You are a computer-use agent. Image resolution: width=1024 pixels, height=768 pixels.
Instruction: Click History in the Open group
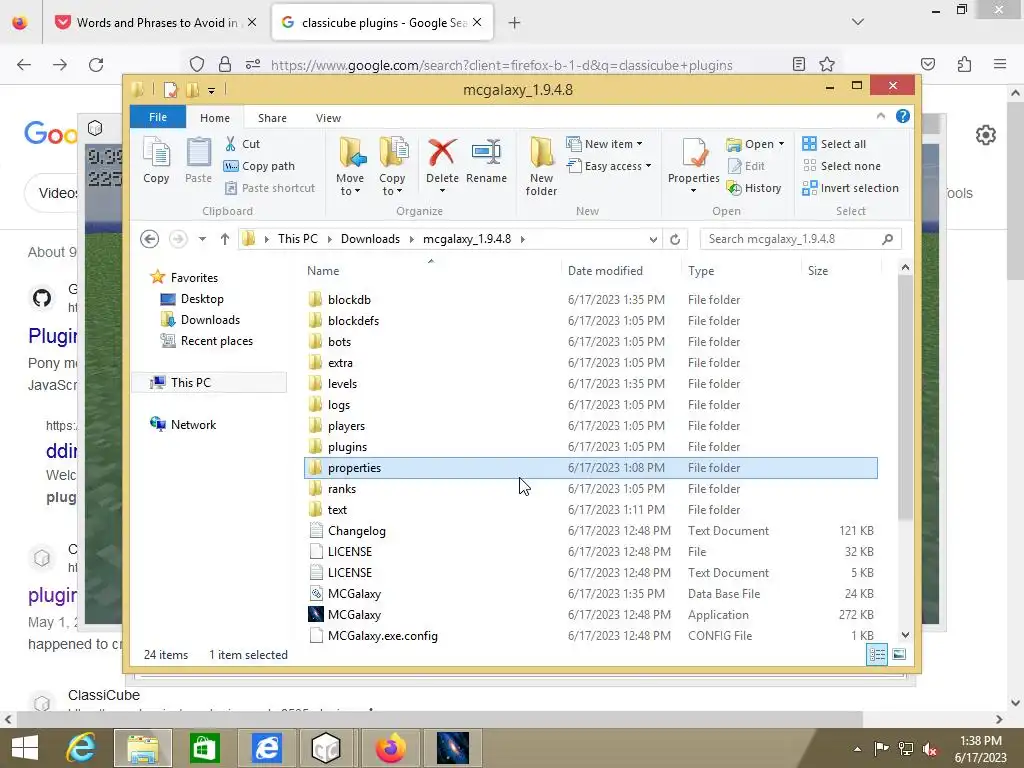coord(754,188)
